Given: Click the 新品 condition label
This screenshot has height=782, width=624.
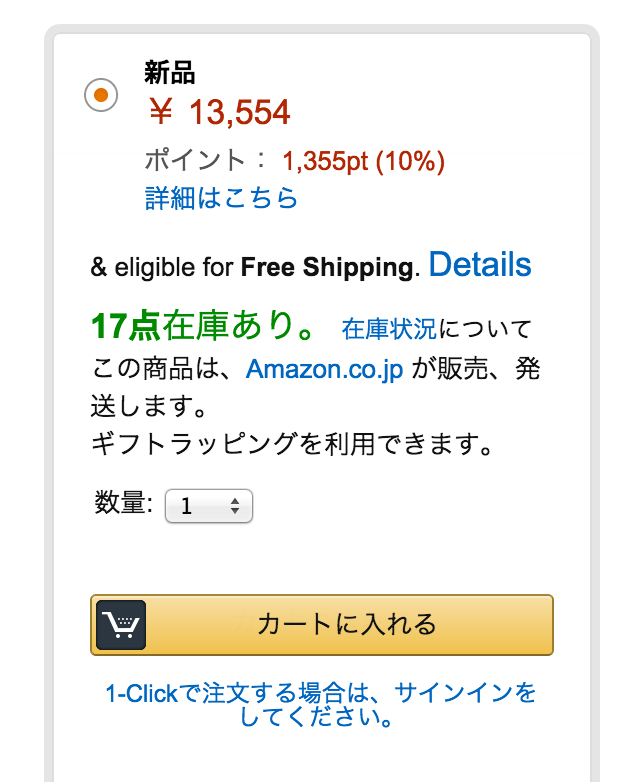Looking at the screenshot, I should pyautogui.click(x=170, y=73).
